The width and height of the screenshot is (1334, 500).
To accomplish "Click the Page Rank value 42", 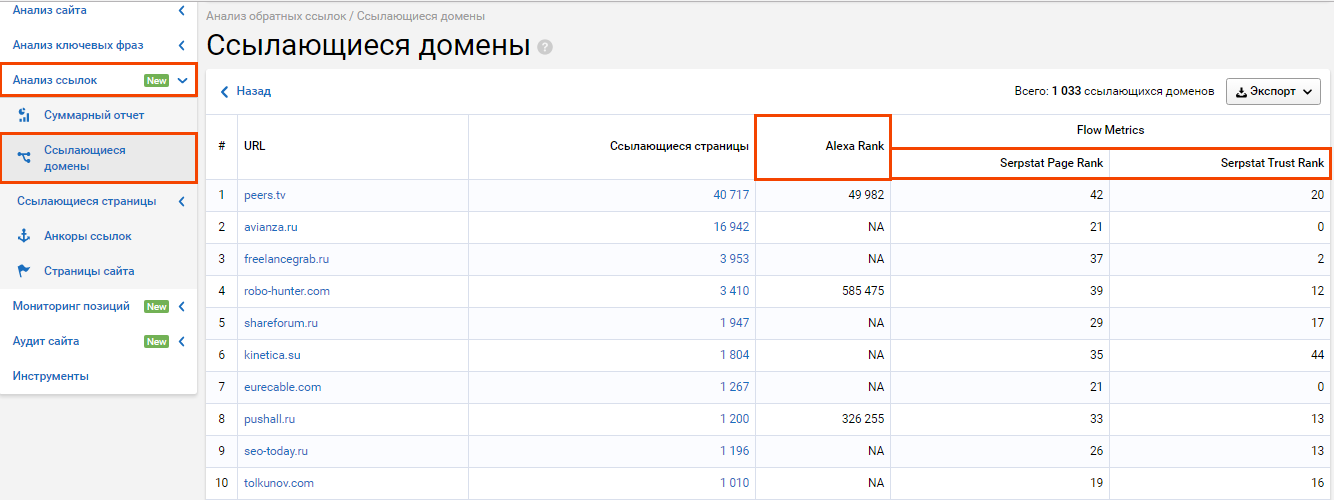I will tap(1096, 195).
